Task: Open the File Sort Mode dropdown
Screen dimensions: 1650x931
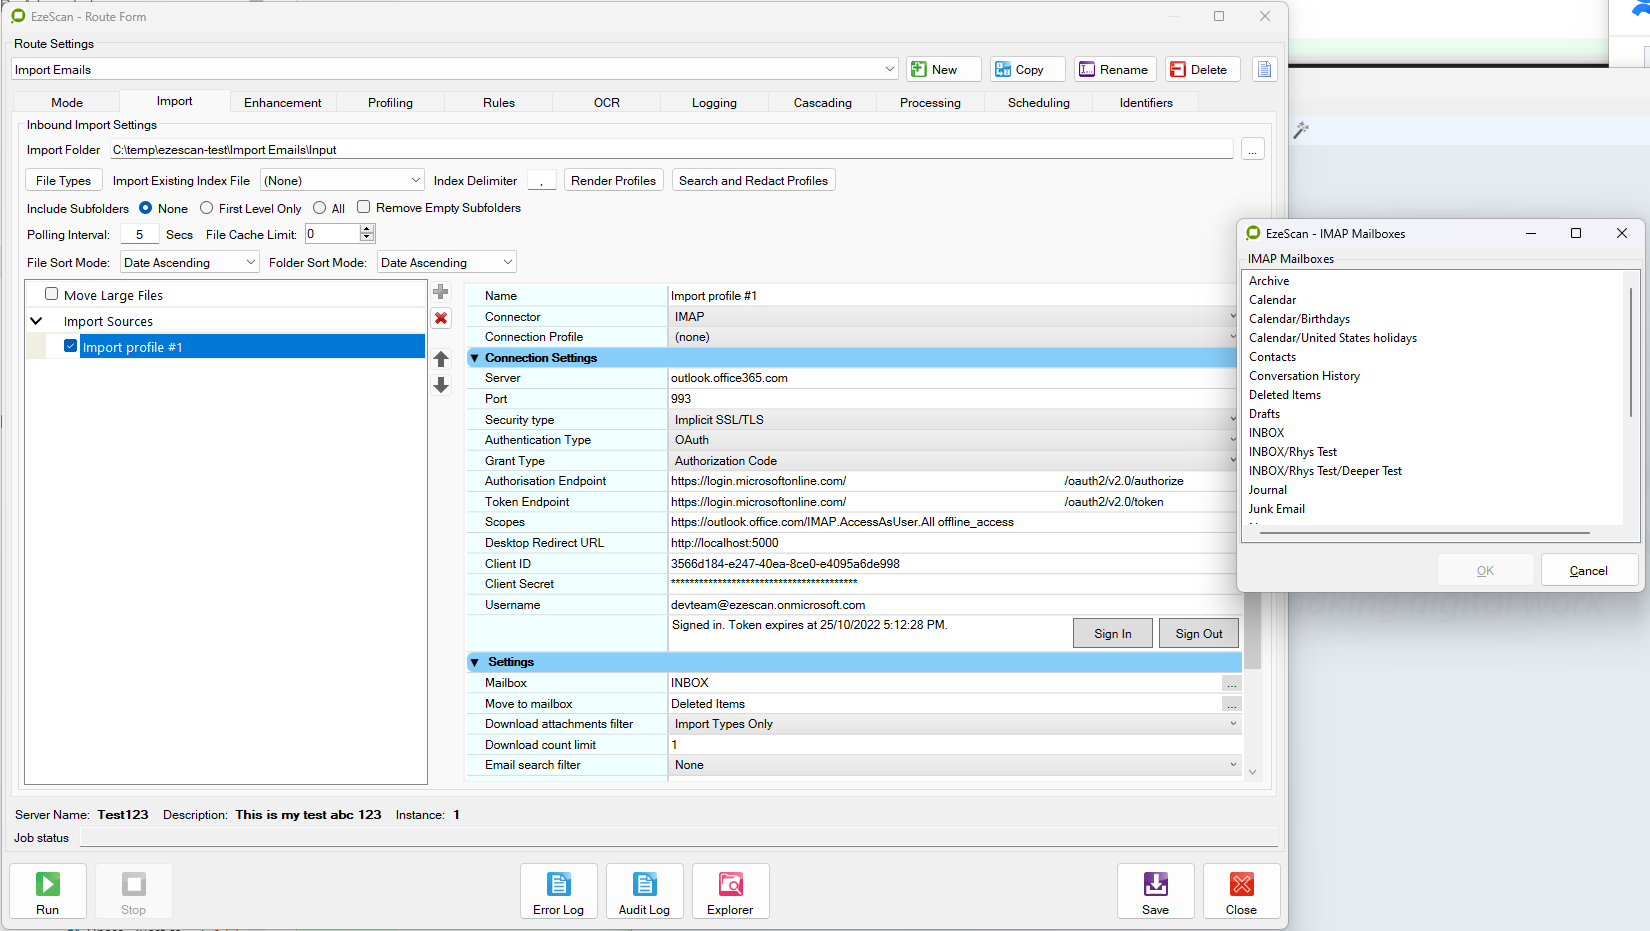Action: (190, 262)
